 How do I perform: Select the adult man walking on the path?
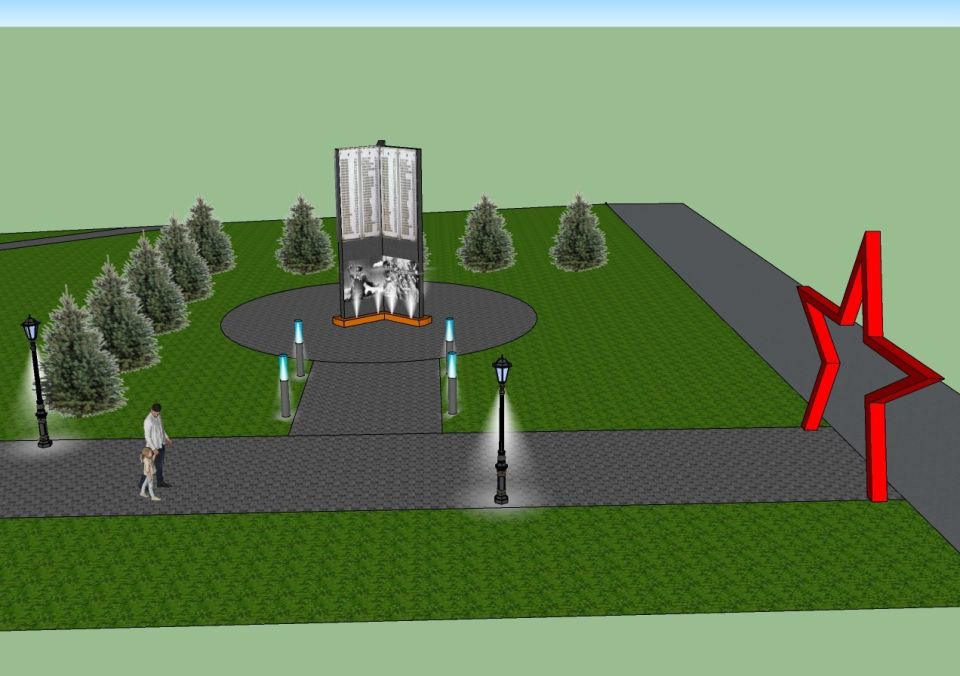(x=157, y=438)
